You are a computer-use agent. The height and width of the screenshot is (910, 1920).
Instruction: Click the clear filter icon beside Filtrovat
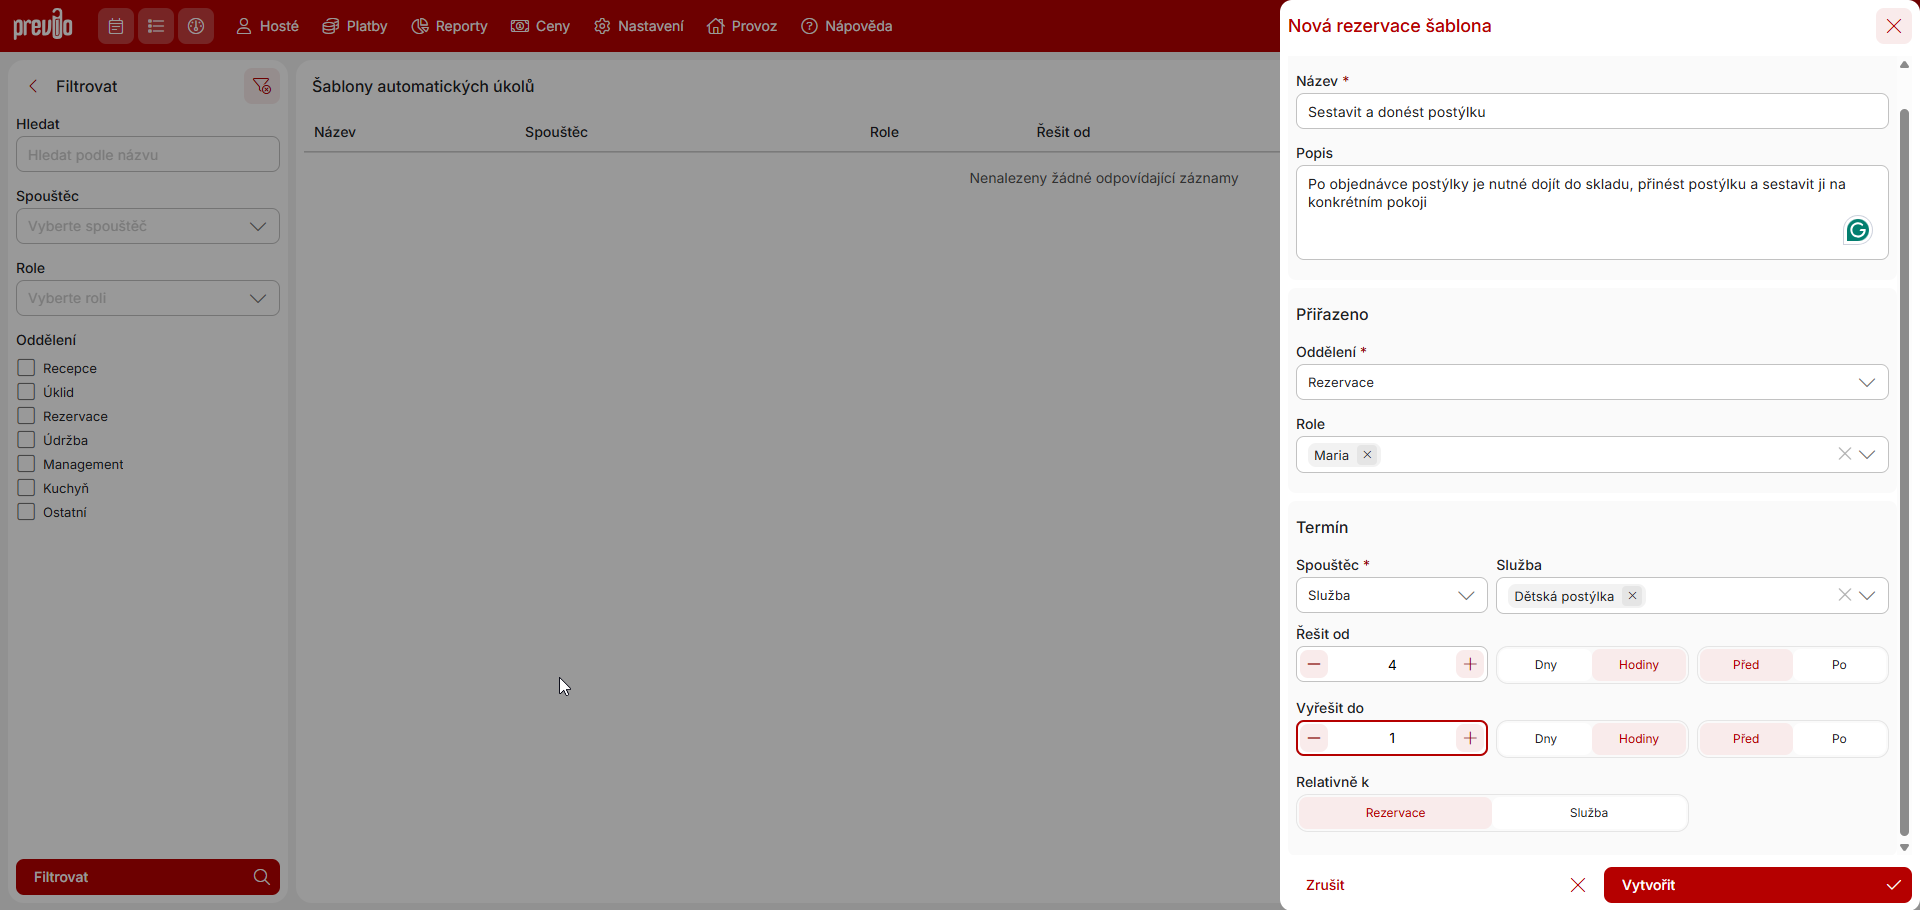pyautogui.click(x=262, y=86)
